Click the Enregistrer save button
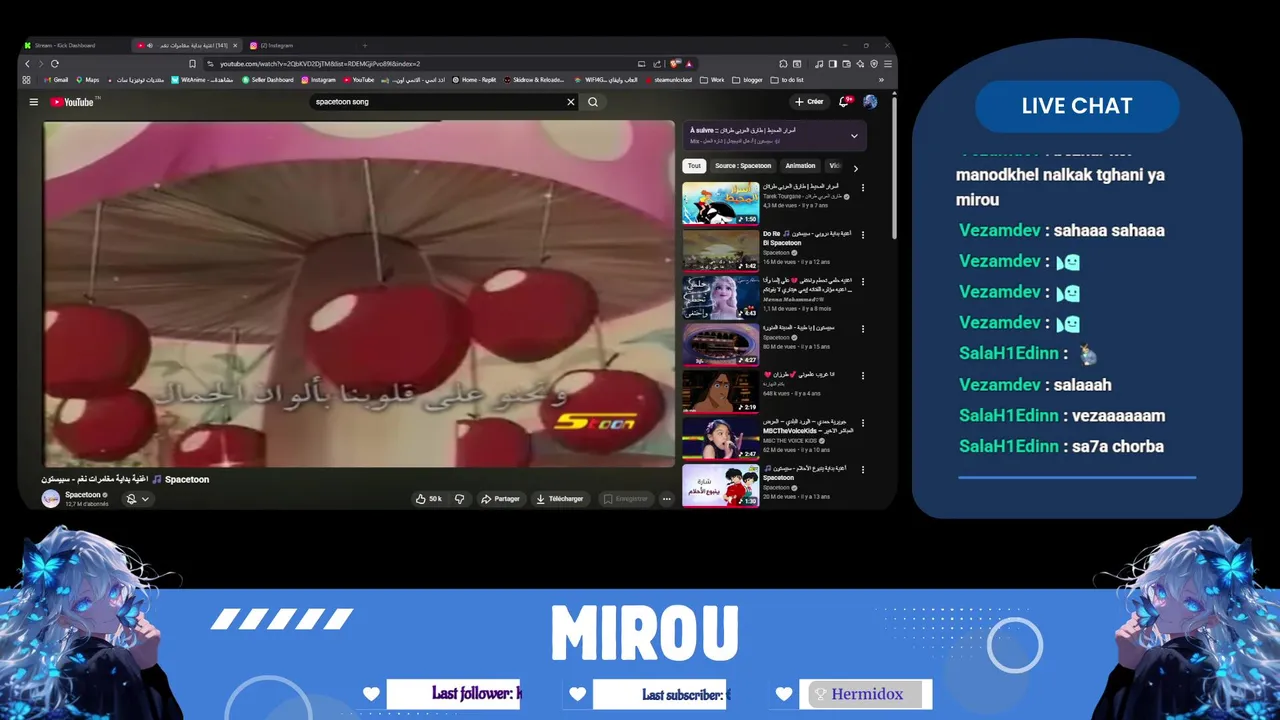Image resolution: width=1280 pixels, height=720 pixels. [x=625, y=499]
